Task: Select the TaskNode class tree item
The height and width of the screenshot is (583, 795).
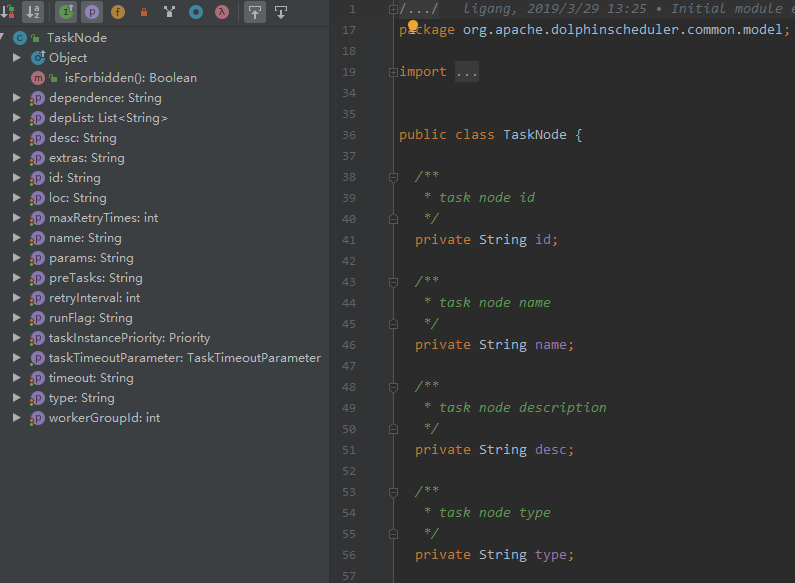Action: click(77, 38)
